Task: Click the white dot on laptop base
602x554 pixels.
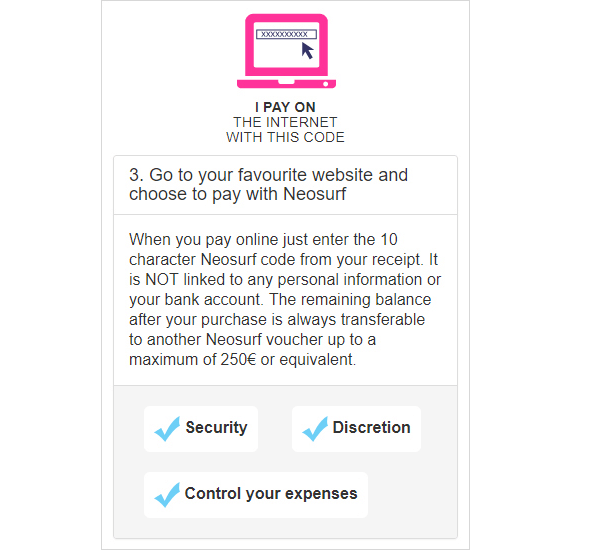Action: [326, 84]
